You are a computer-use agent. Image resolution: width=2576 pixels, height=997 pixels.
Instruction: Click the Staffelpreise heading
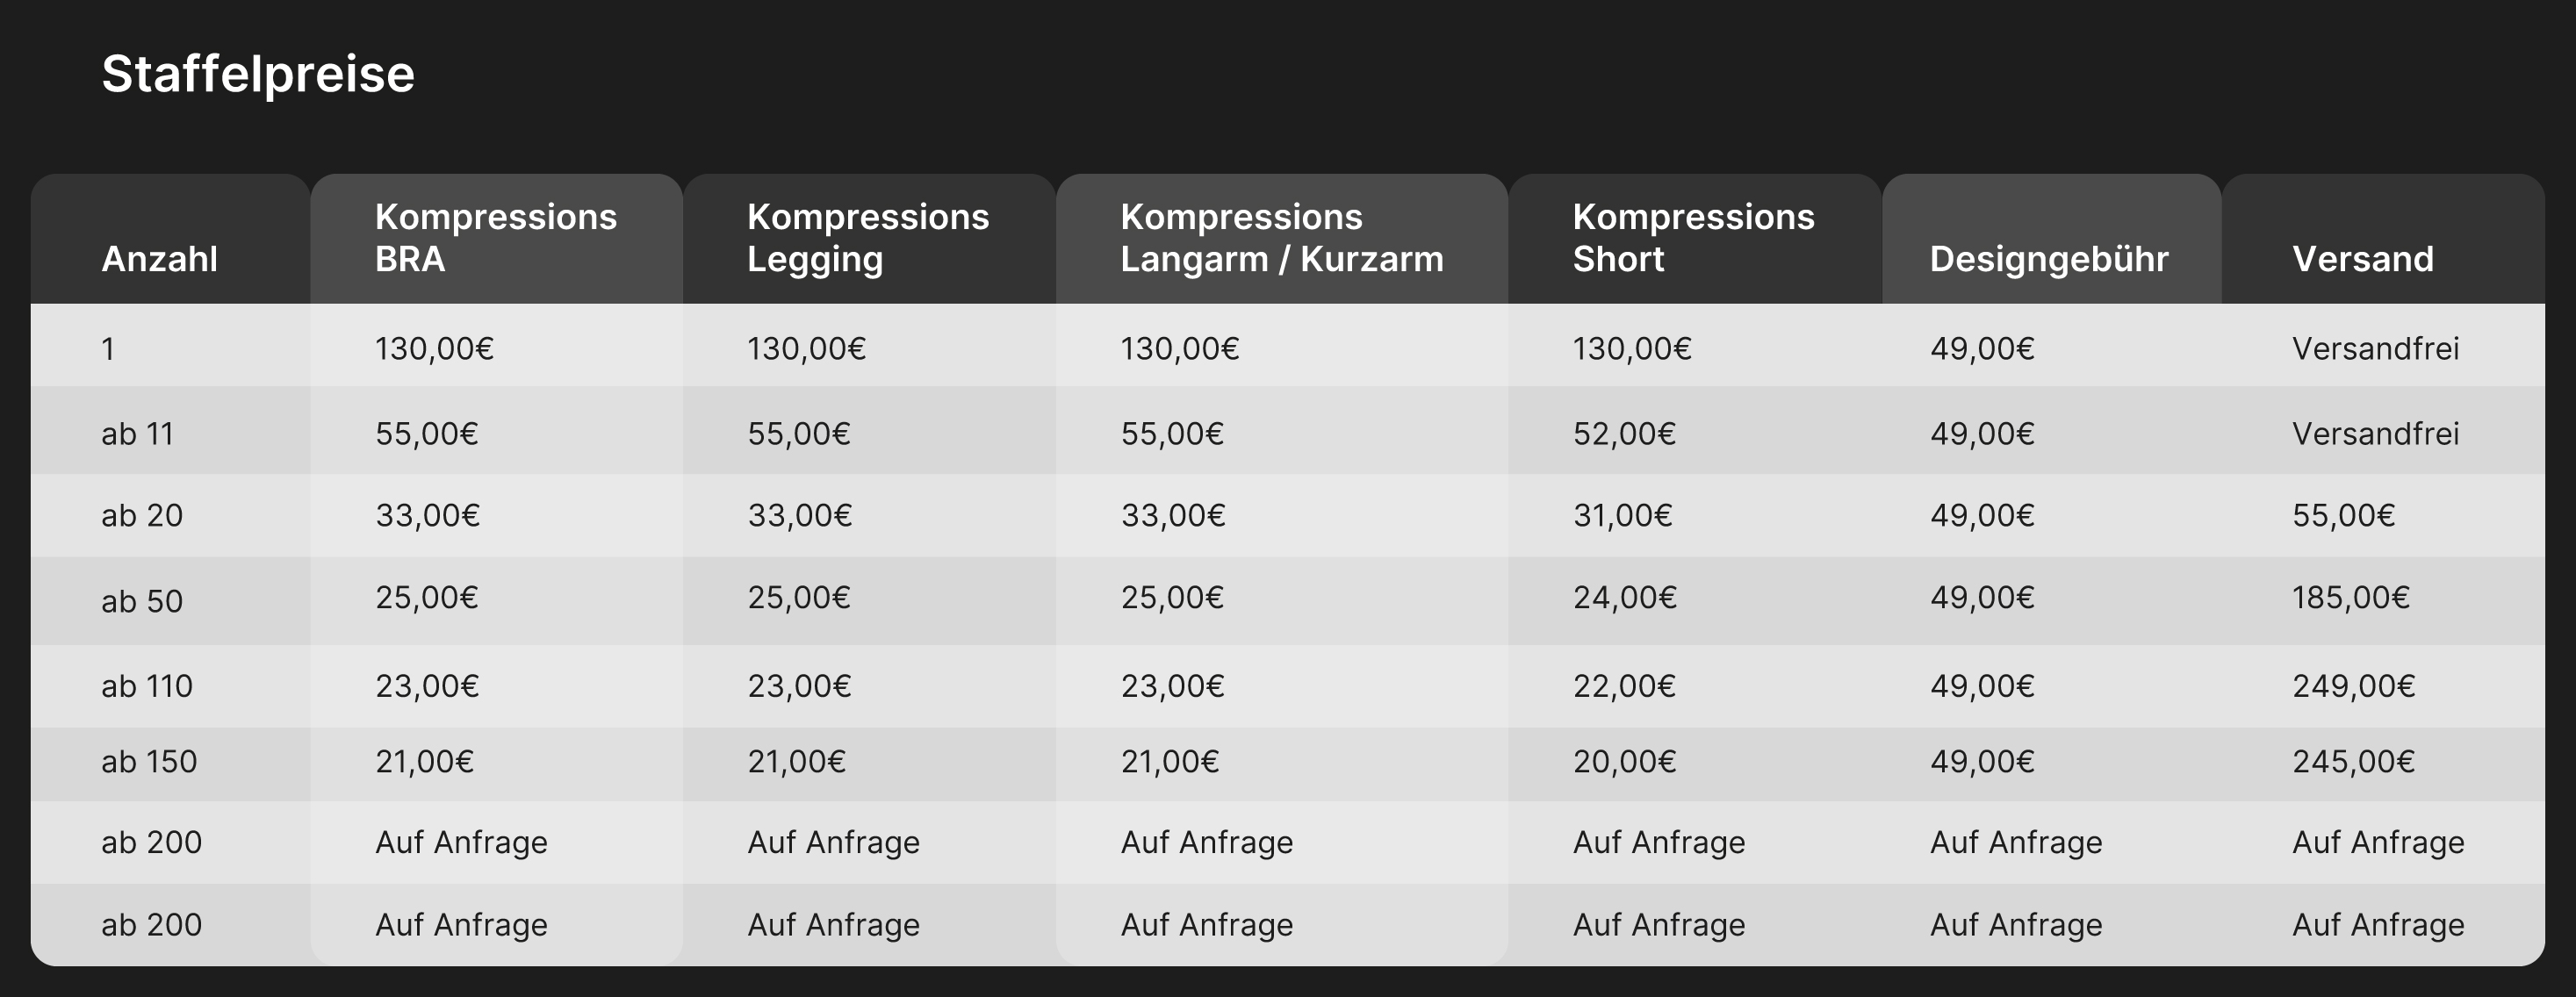(258, 74)
